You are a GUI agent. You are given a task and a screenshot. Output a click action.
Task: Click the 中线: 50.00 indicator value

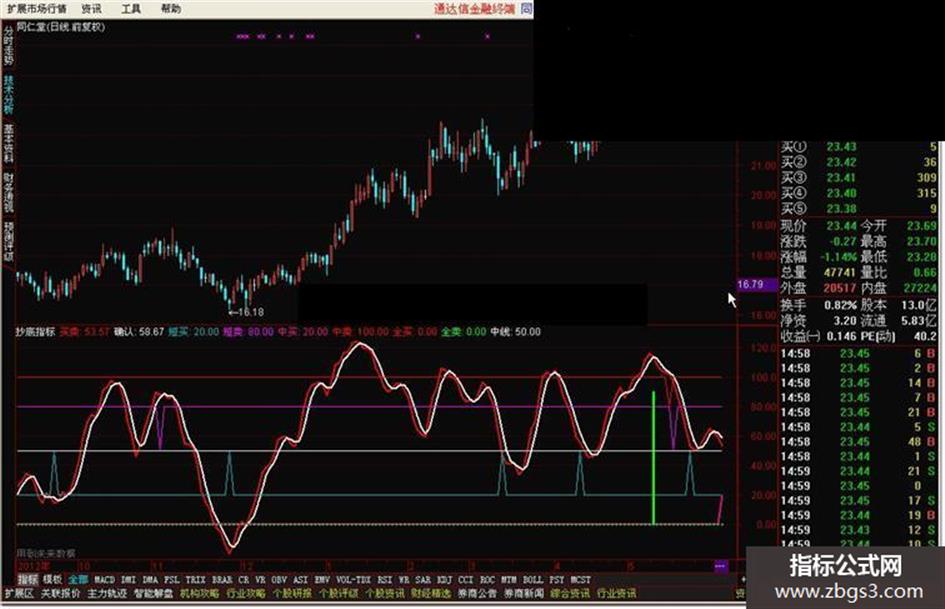(515, 331)
